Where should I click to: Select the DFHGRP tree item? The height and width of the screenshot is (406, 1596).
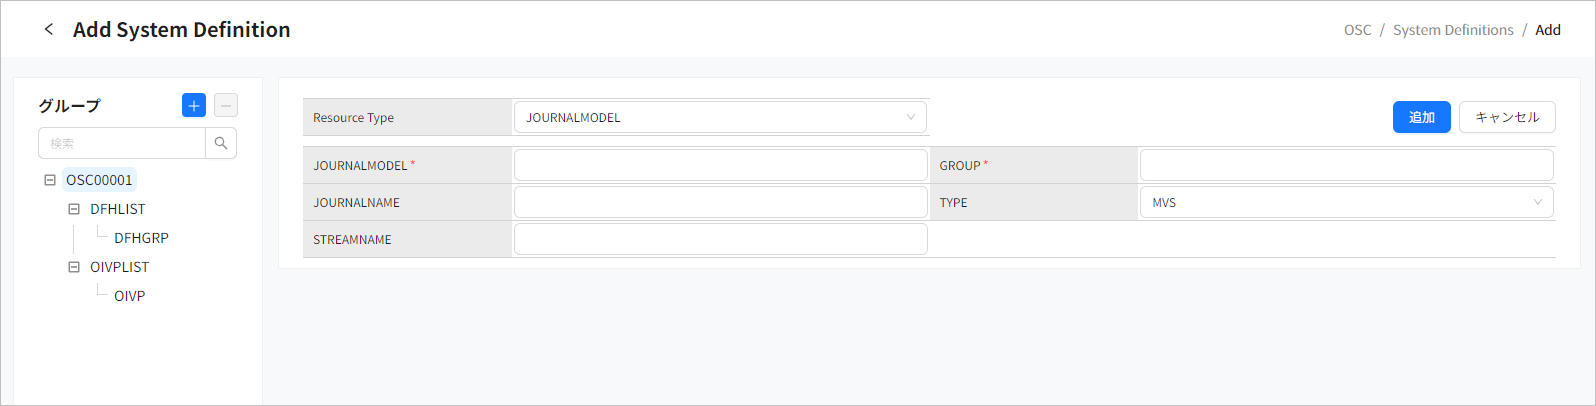[141, 238]
